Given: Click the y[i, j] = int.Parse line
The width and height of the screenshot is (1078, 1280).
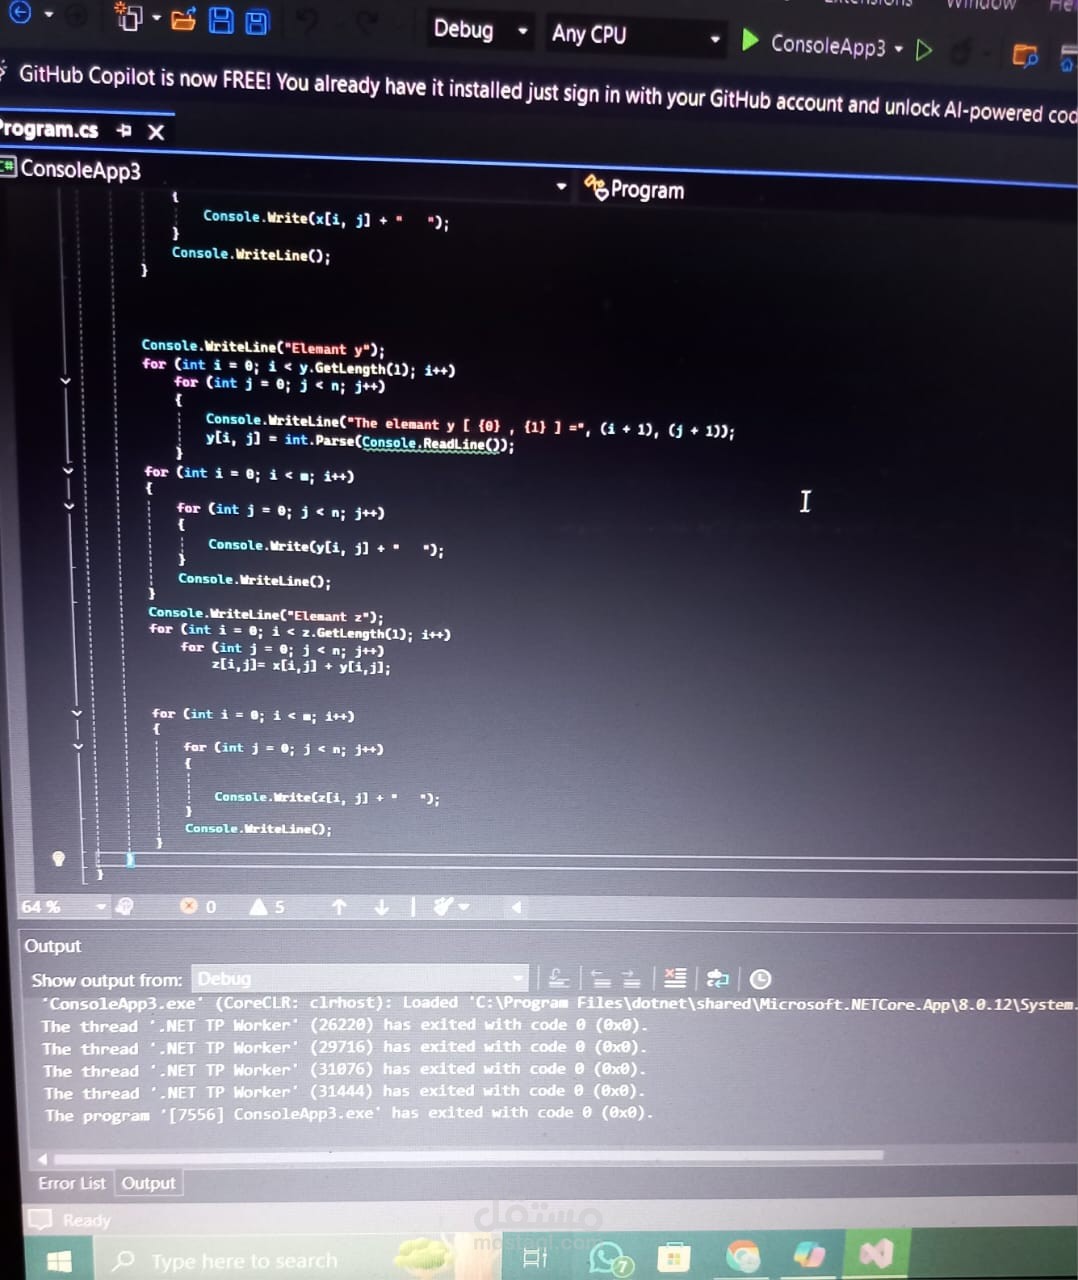Looking at the screenshot, I should click(x=360, y=441).
